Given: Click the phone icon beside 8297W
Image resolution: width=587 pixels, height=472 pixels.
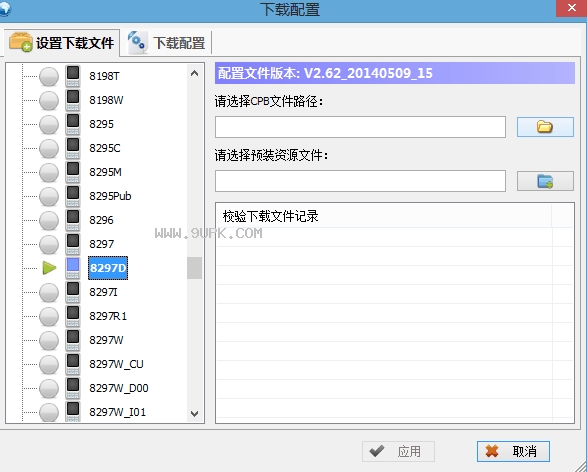Looking at the screenshot, I should pyautogui.click(x=73, y=340).
